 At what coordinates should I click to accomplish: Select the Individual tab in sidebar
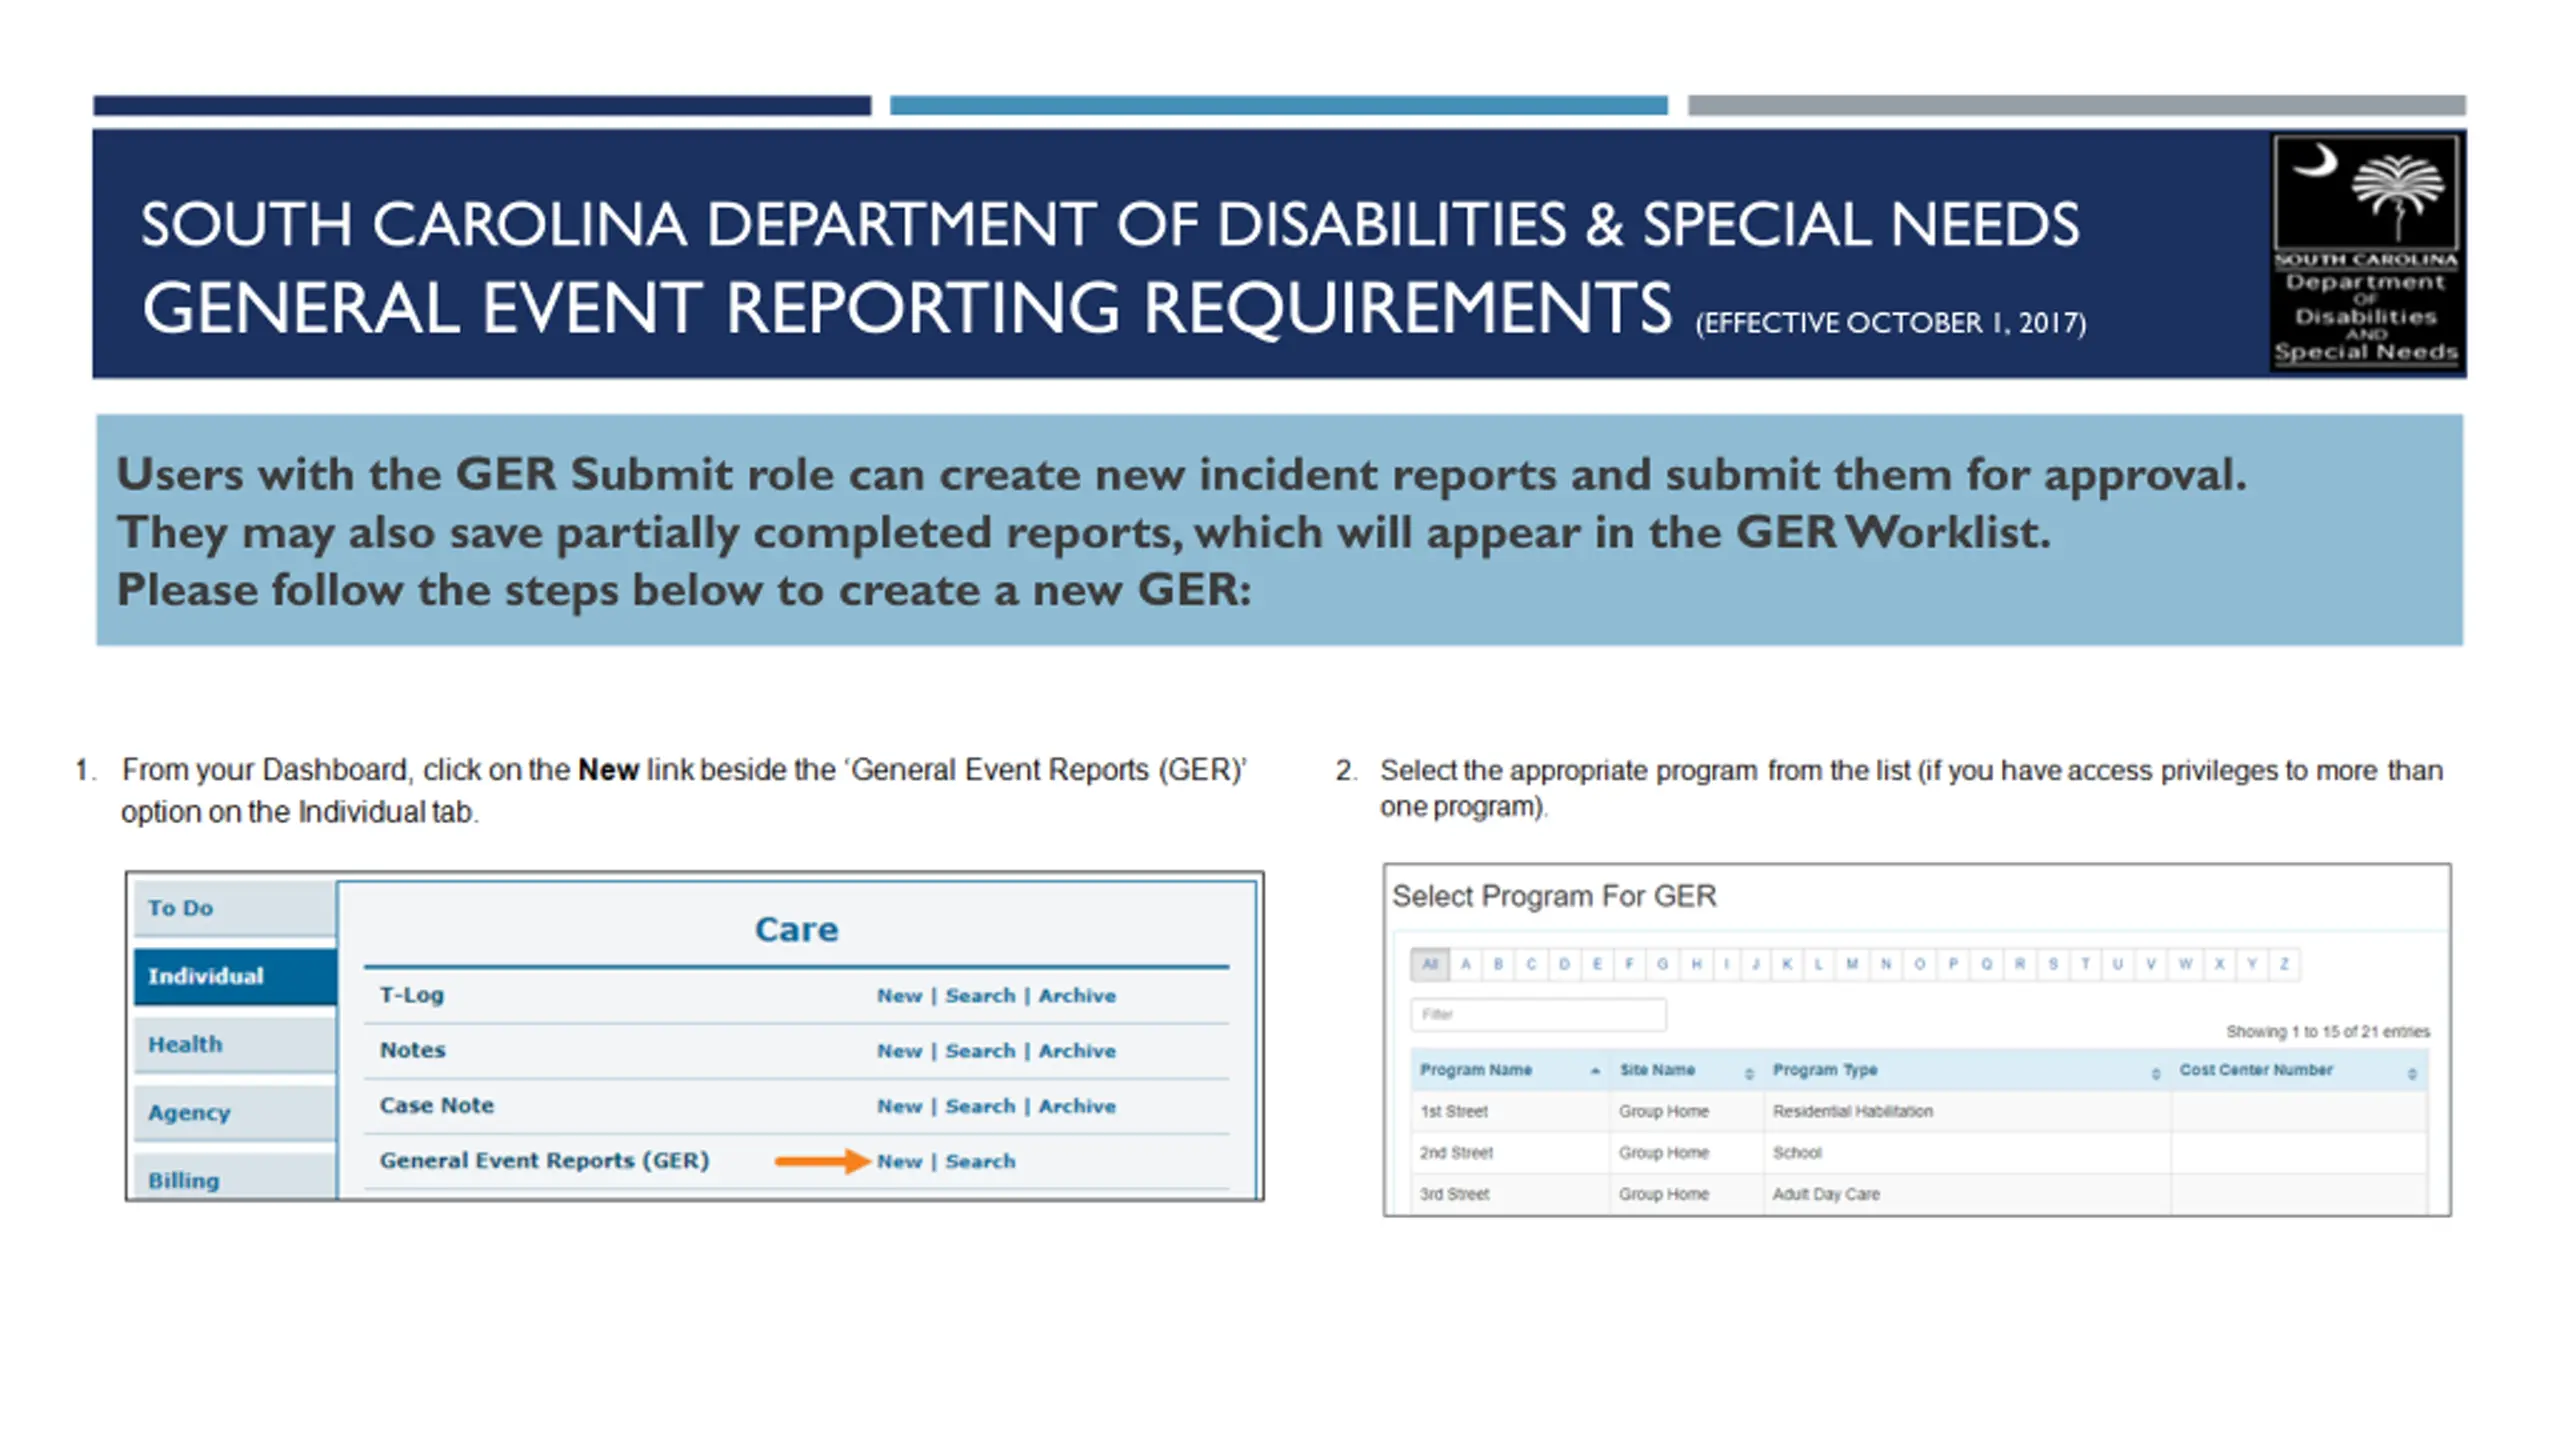(x=235, y=976)
